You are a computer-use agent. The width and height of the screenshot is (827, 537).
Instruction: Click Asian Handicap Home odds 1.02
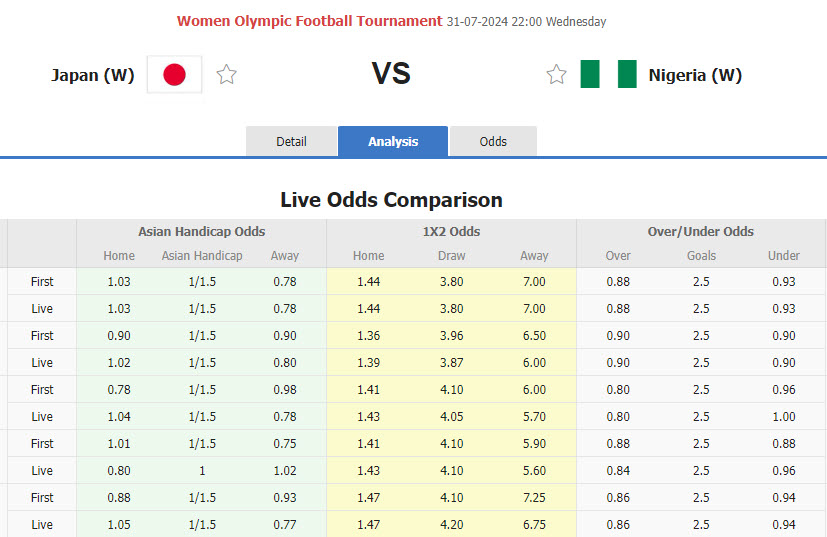click(x=119, y=362)
